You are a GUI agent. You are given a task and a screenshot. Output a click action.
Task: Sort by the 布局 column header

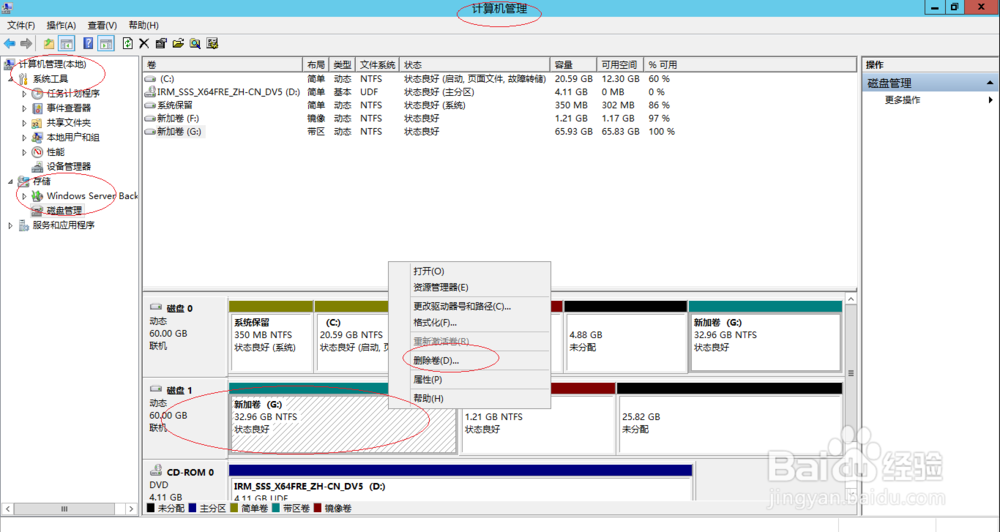click(316, 65)
